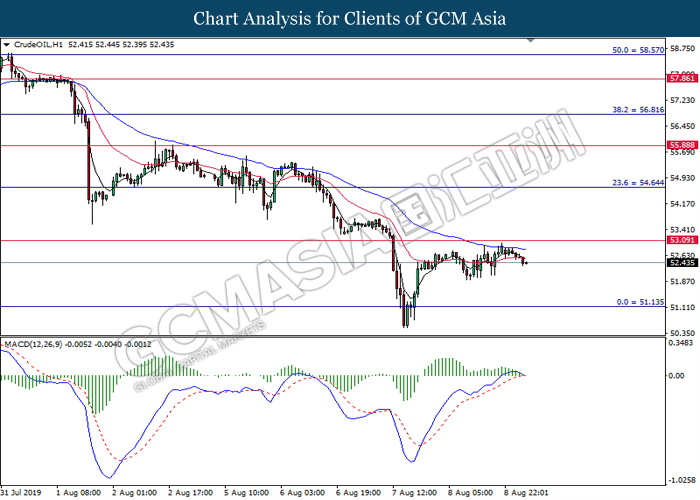Select the current price 52.435 marker
The height and width of the screenshot is (500, 700).
coord(681,263)
